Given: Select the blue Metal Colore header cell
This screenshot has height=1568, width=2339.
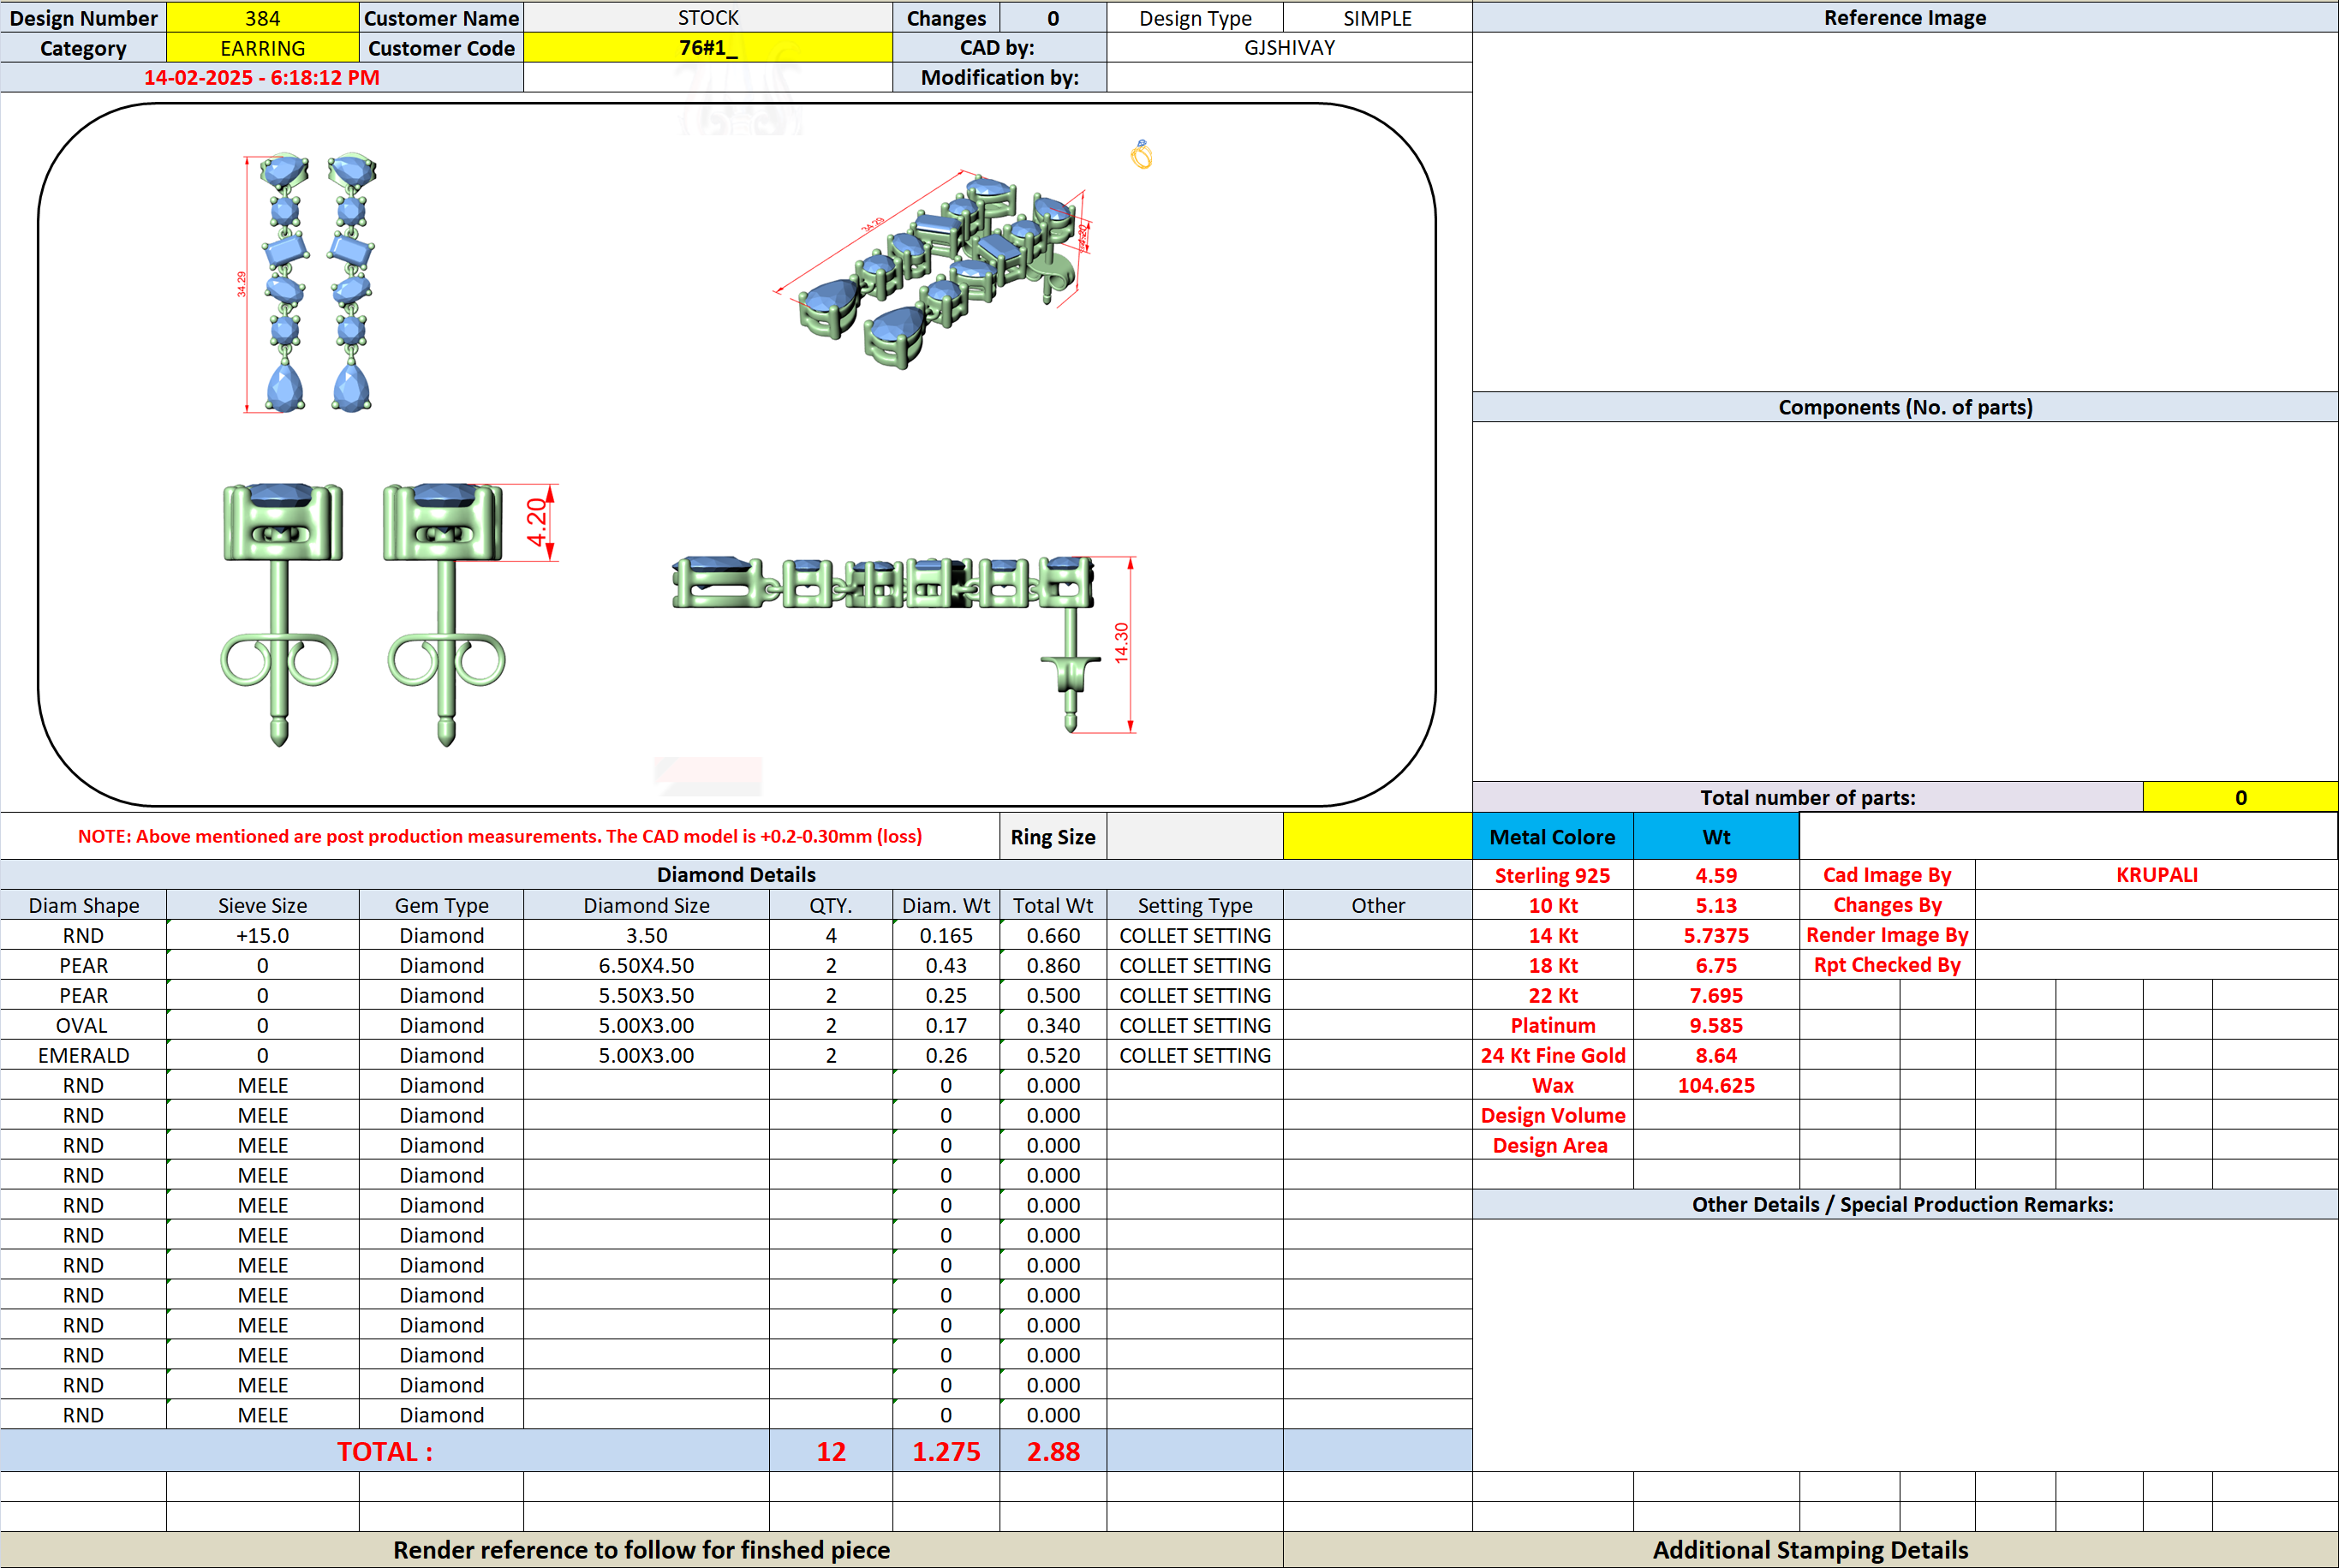Looking at the screenshot, I should 1553,837.
